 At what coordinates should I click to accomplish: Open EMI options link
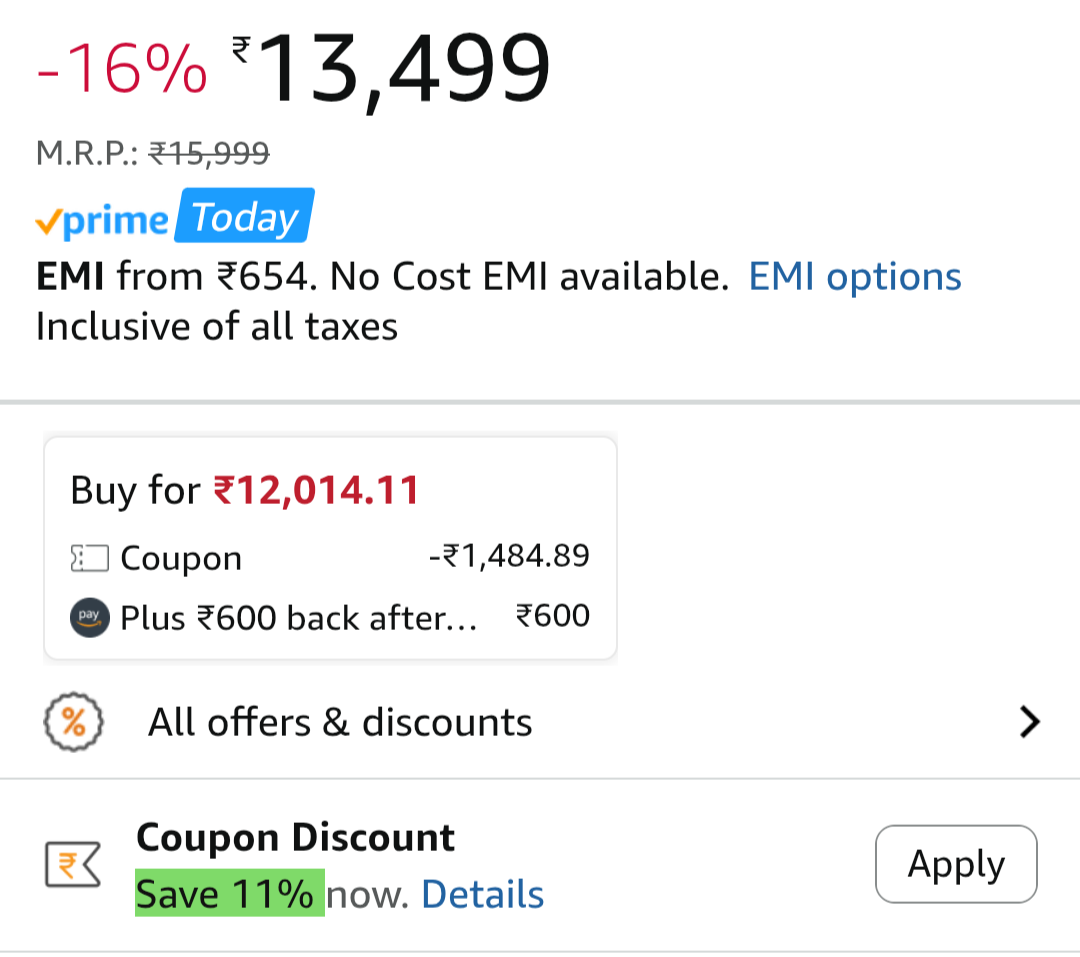[855, 277]
